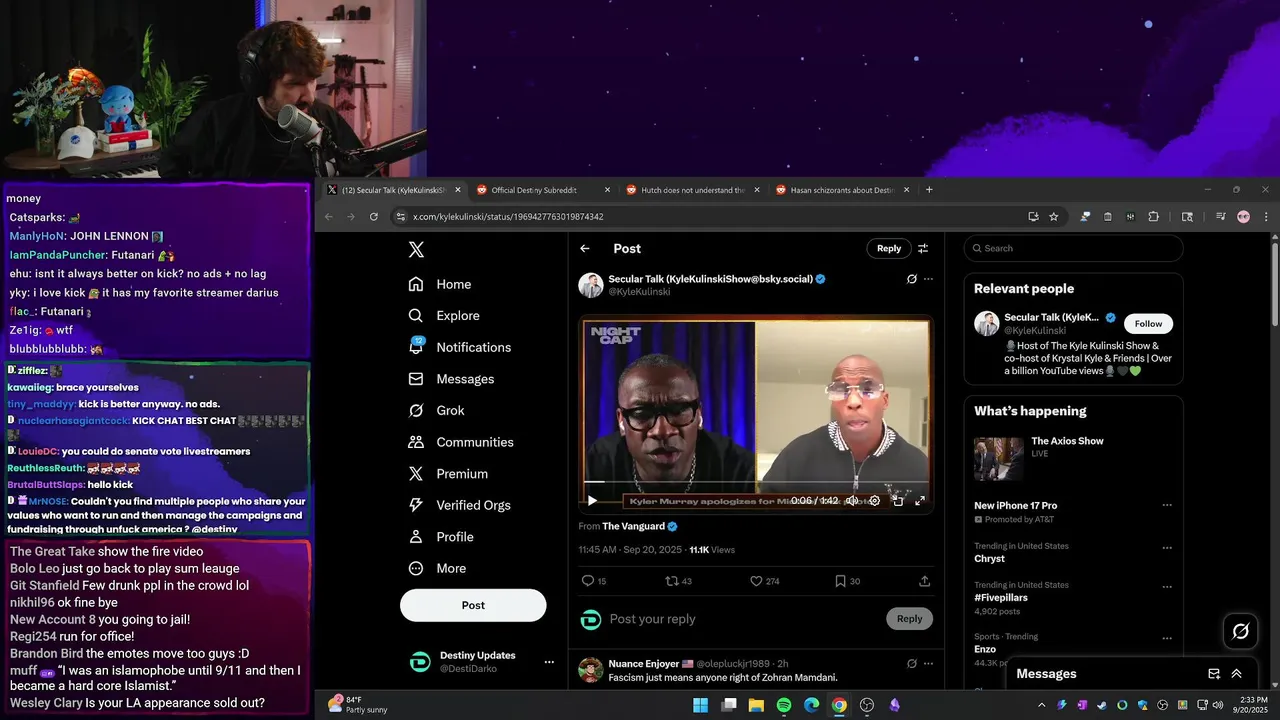Open Windows Start menu

pyautogui.click(x=701, y=705)
